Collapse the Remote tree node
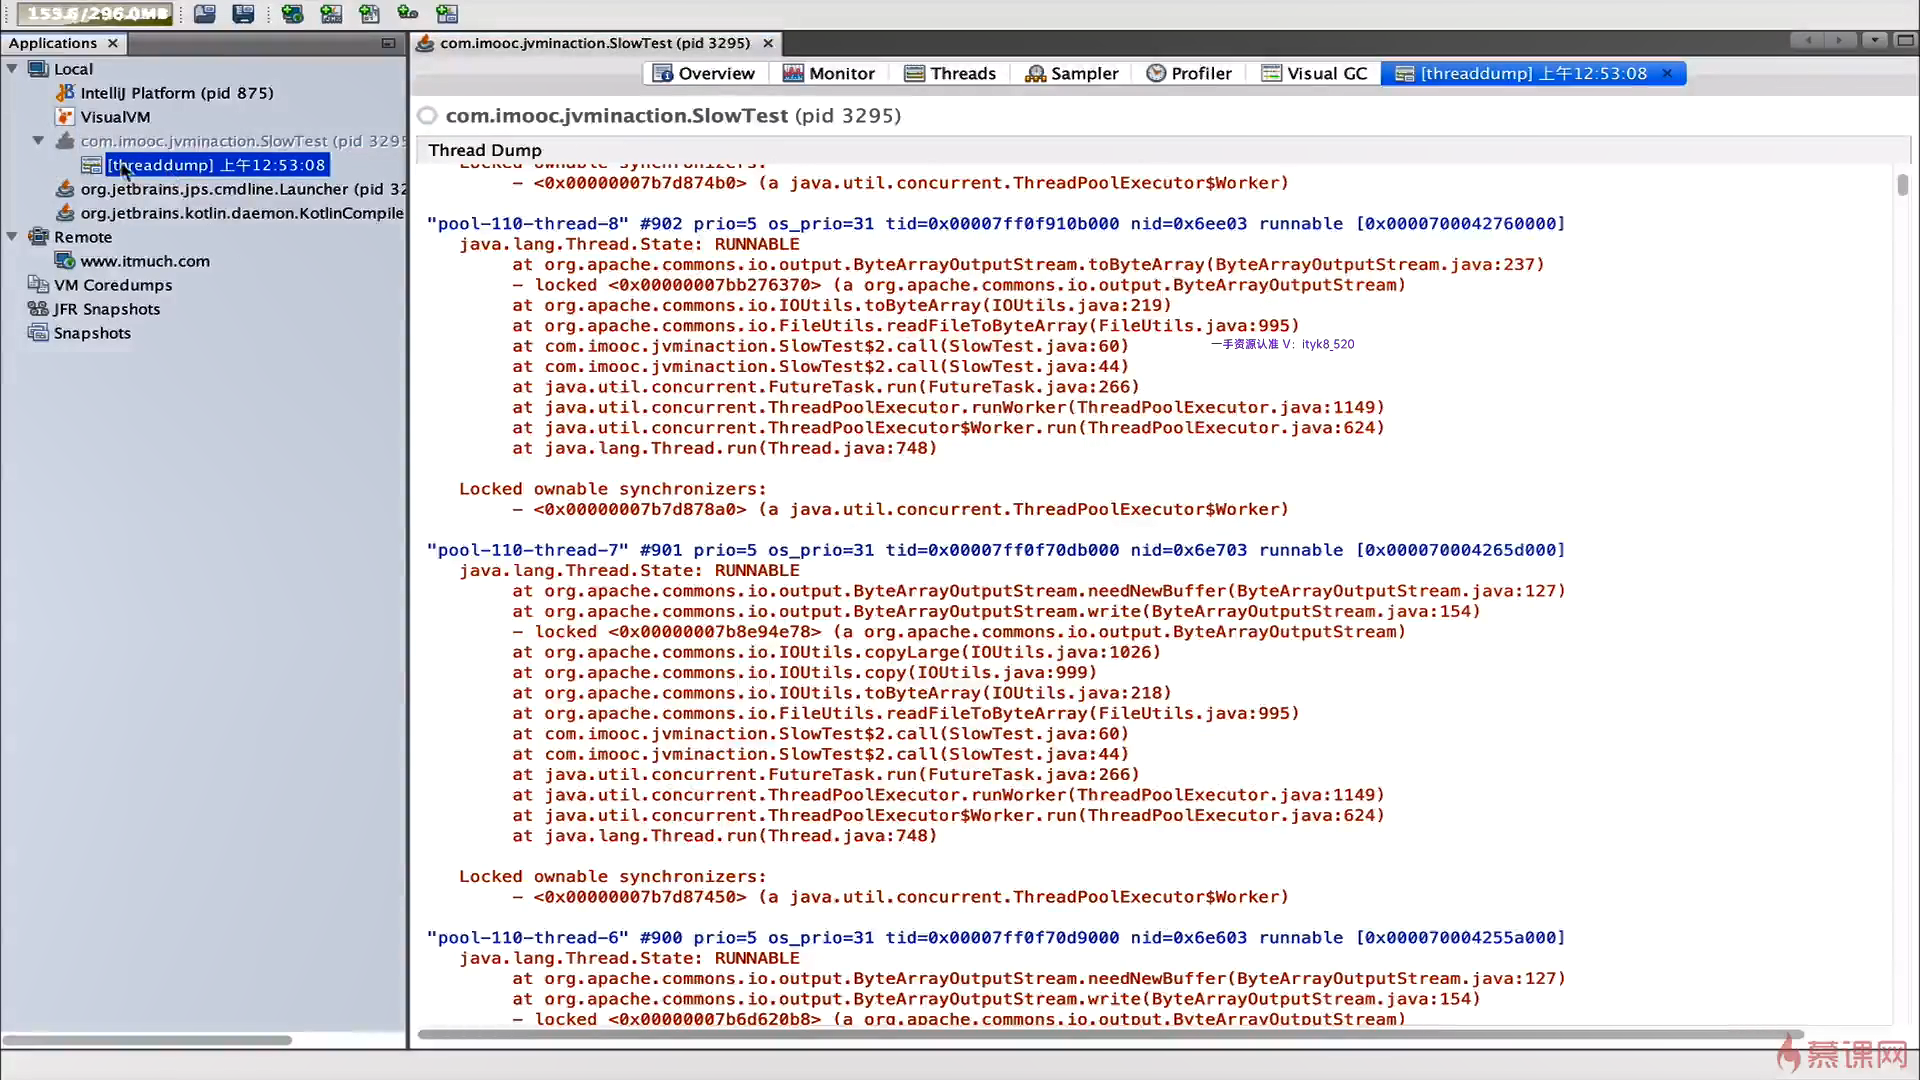Image resolution: width=1920 pixels, height=1080 pixels. (x=12, y=237)
